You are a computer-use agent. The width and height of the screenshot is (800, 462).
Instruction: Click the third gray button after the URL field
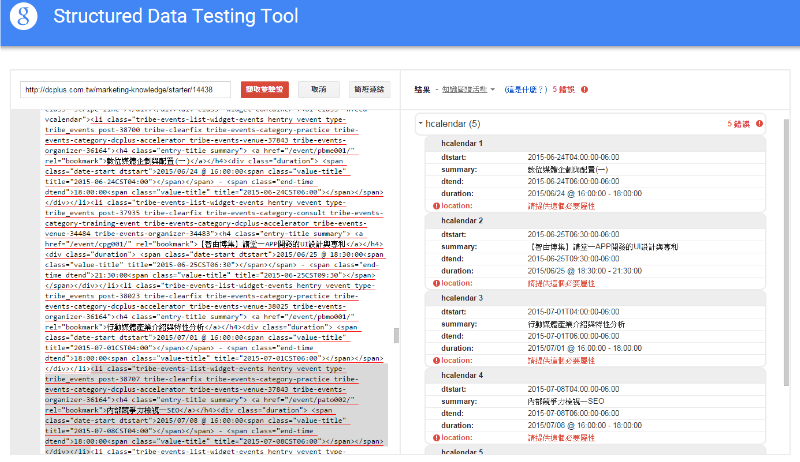pyautogui.click(x=369, y=89)
